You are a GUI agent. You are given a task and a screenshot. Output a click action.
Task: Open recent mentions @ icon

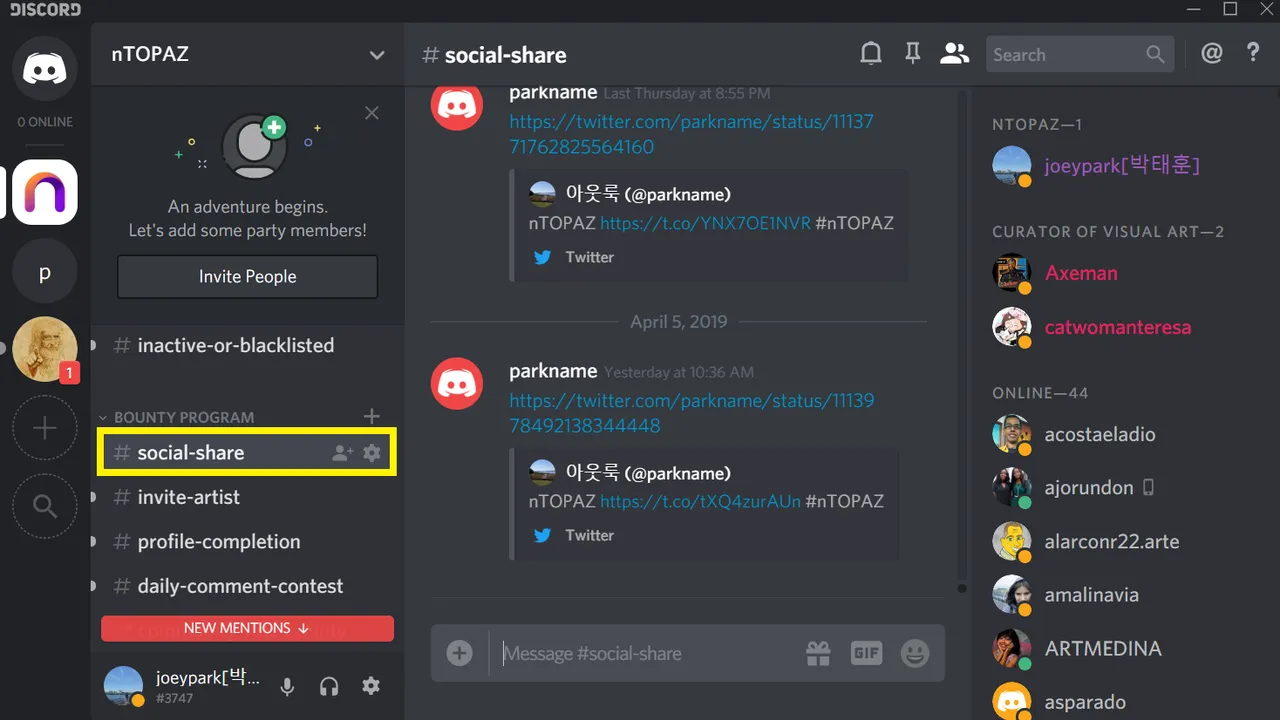[1212, 54]
